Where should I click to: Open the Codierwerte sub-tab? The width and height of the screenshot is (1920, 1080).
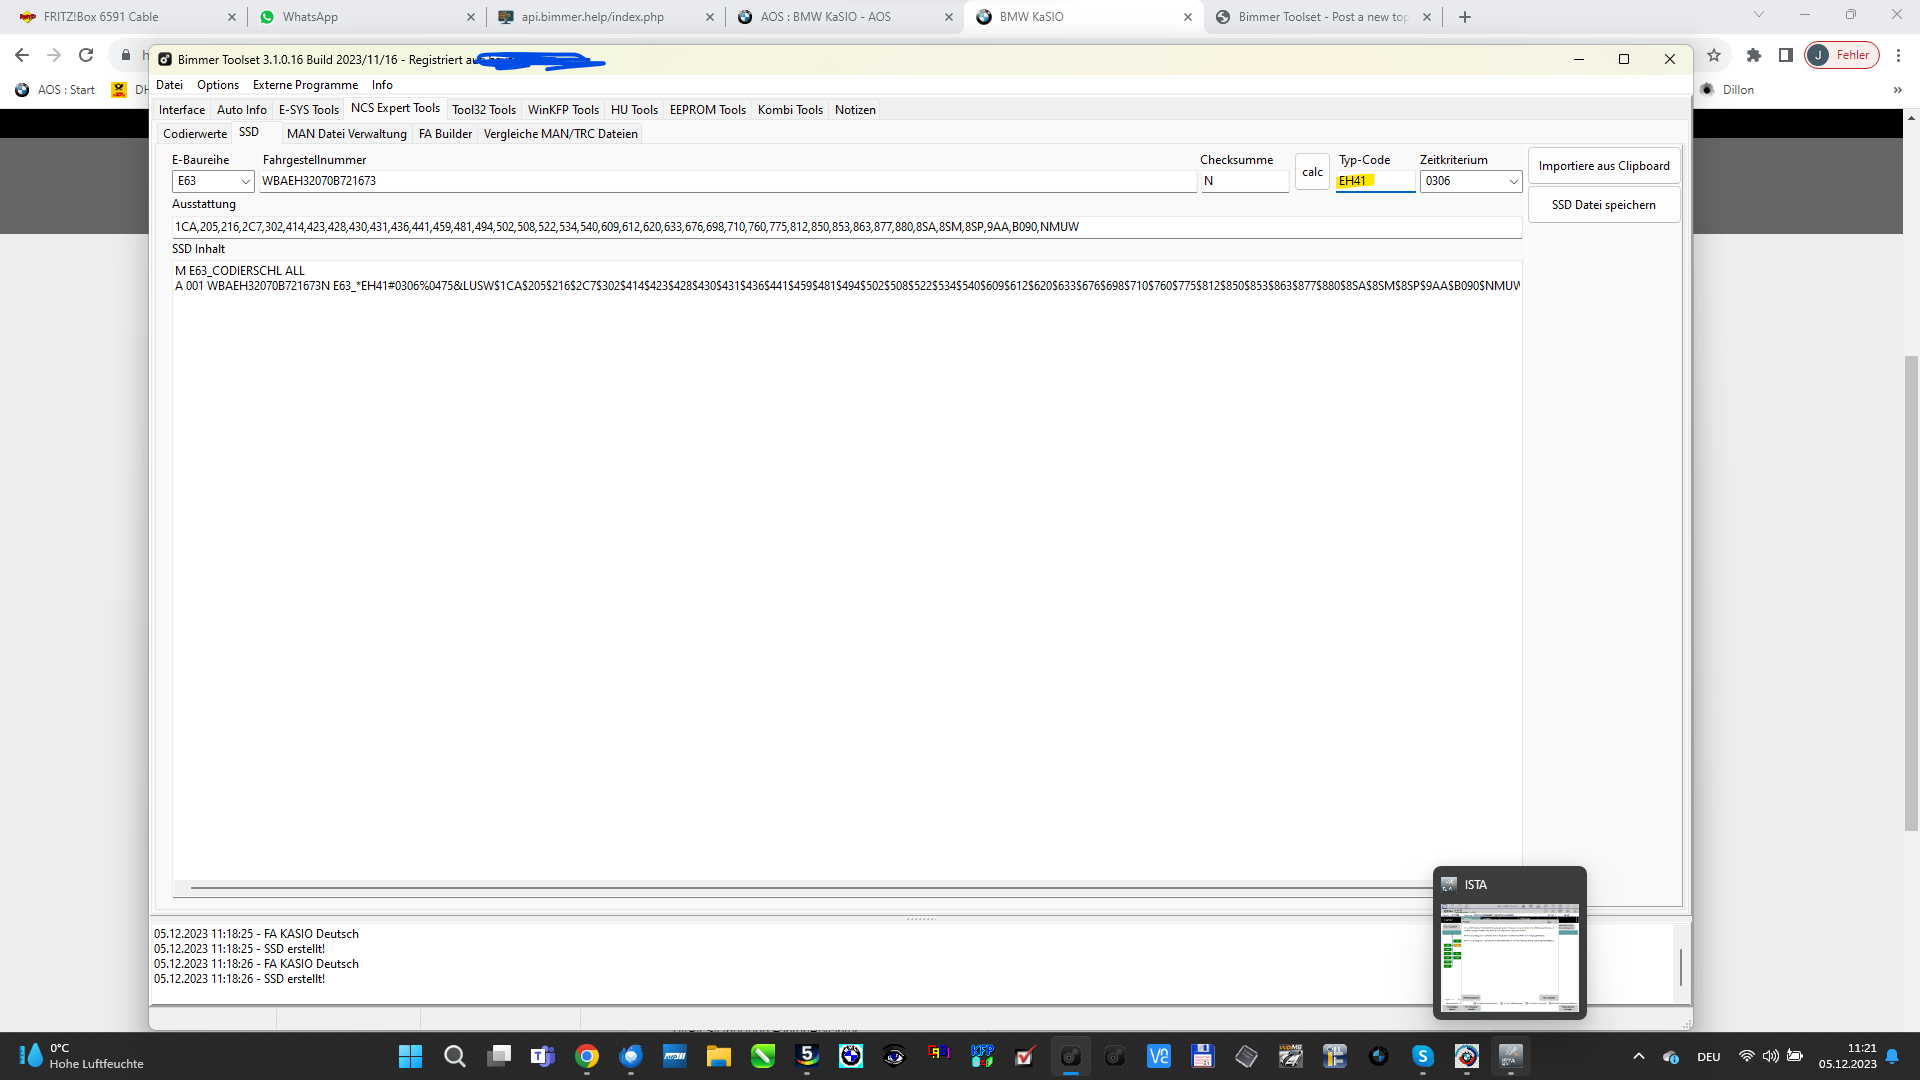click(x=195, y=134)
